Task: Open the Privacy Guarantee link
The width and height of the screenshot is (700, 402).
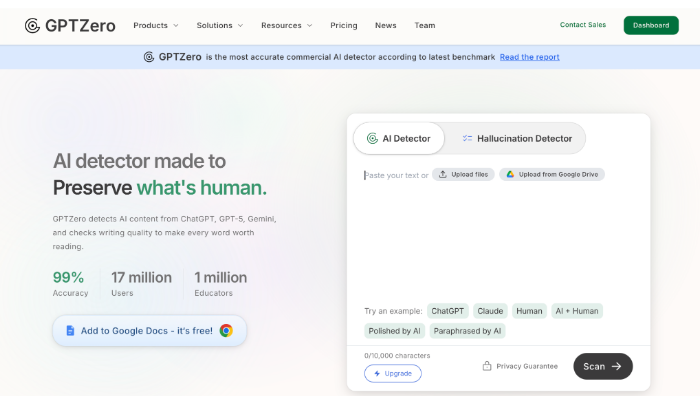Action: click(x=520, y=366)
